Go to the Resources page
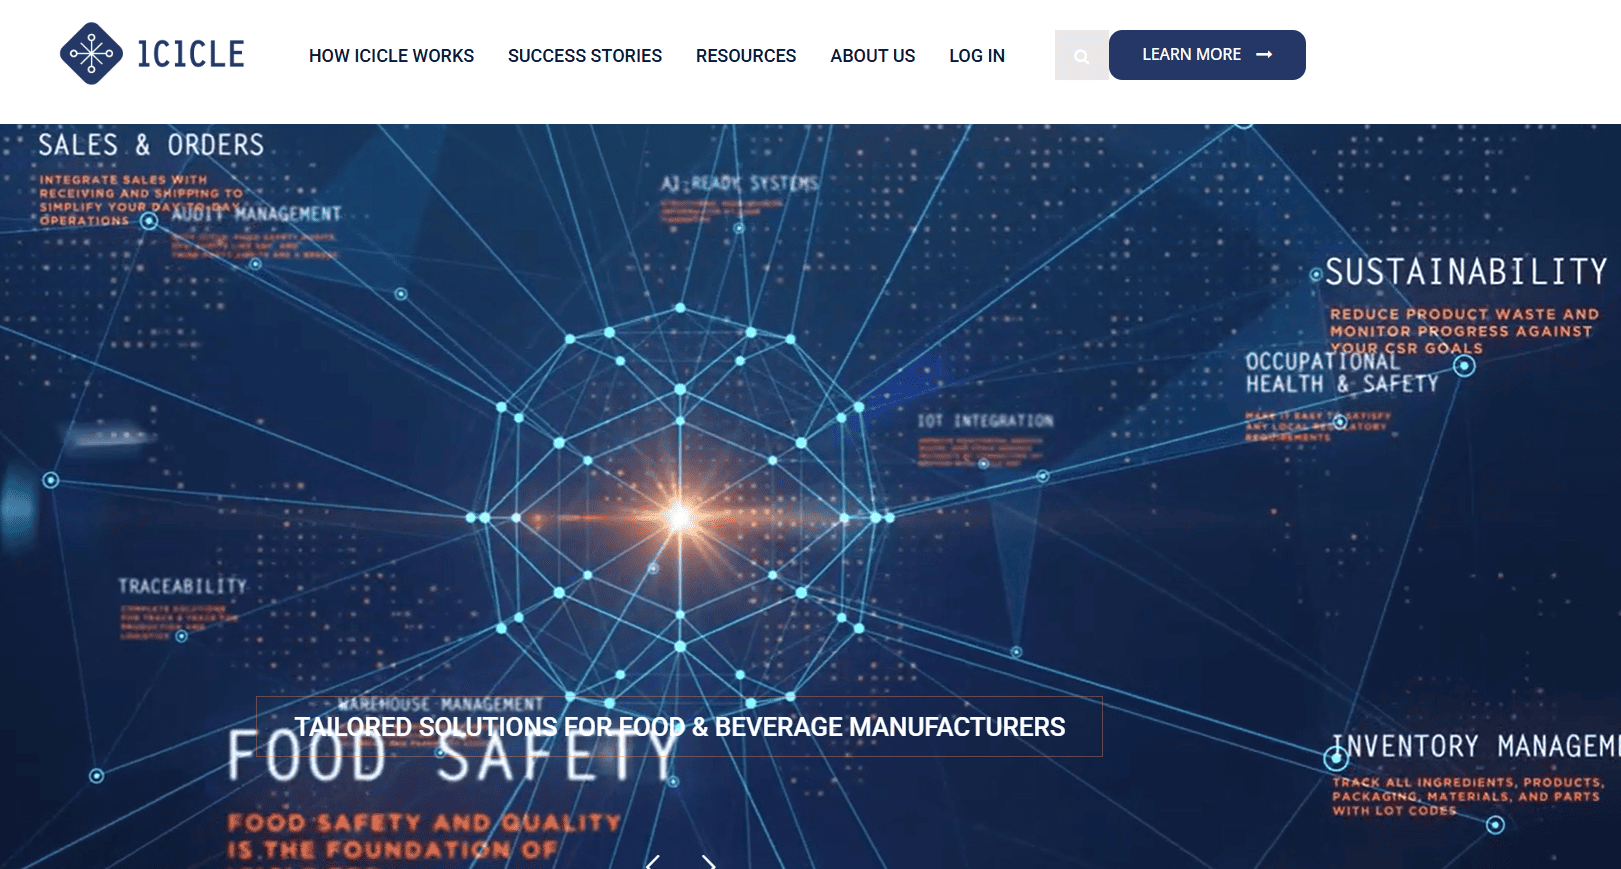Viewport: 1621px width, 869px height. click(746, 56)
